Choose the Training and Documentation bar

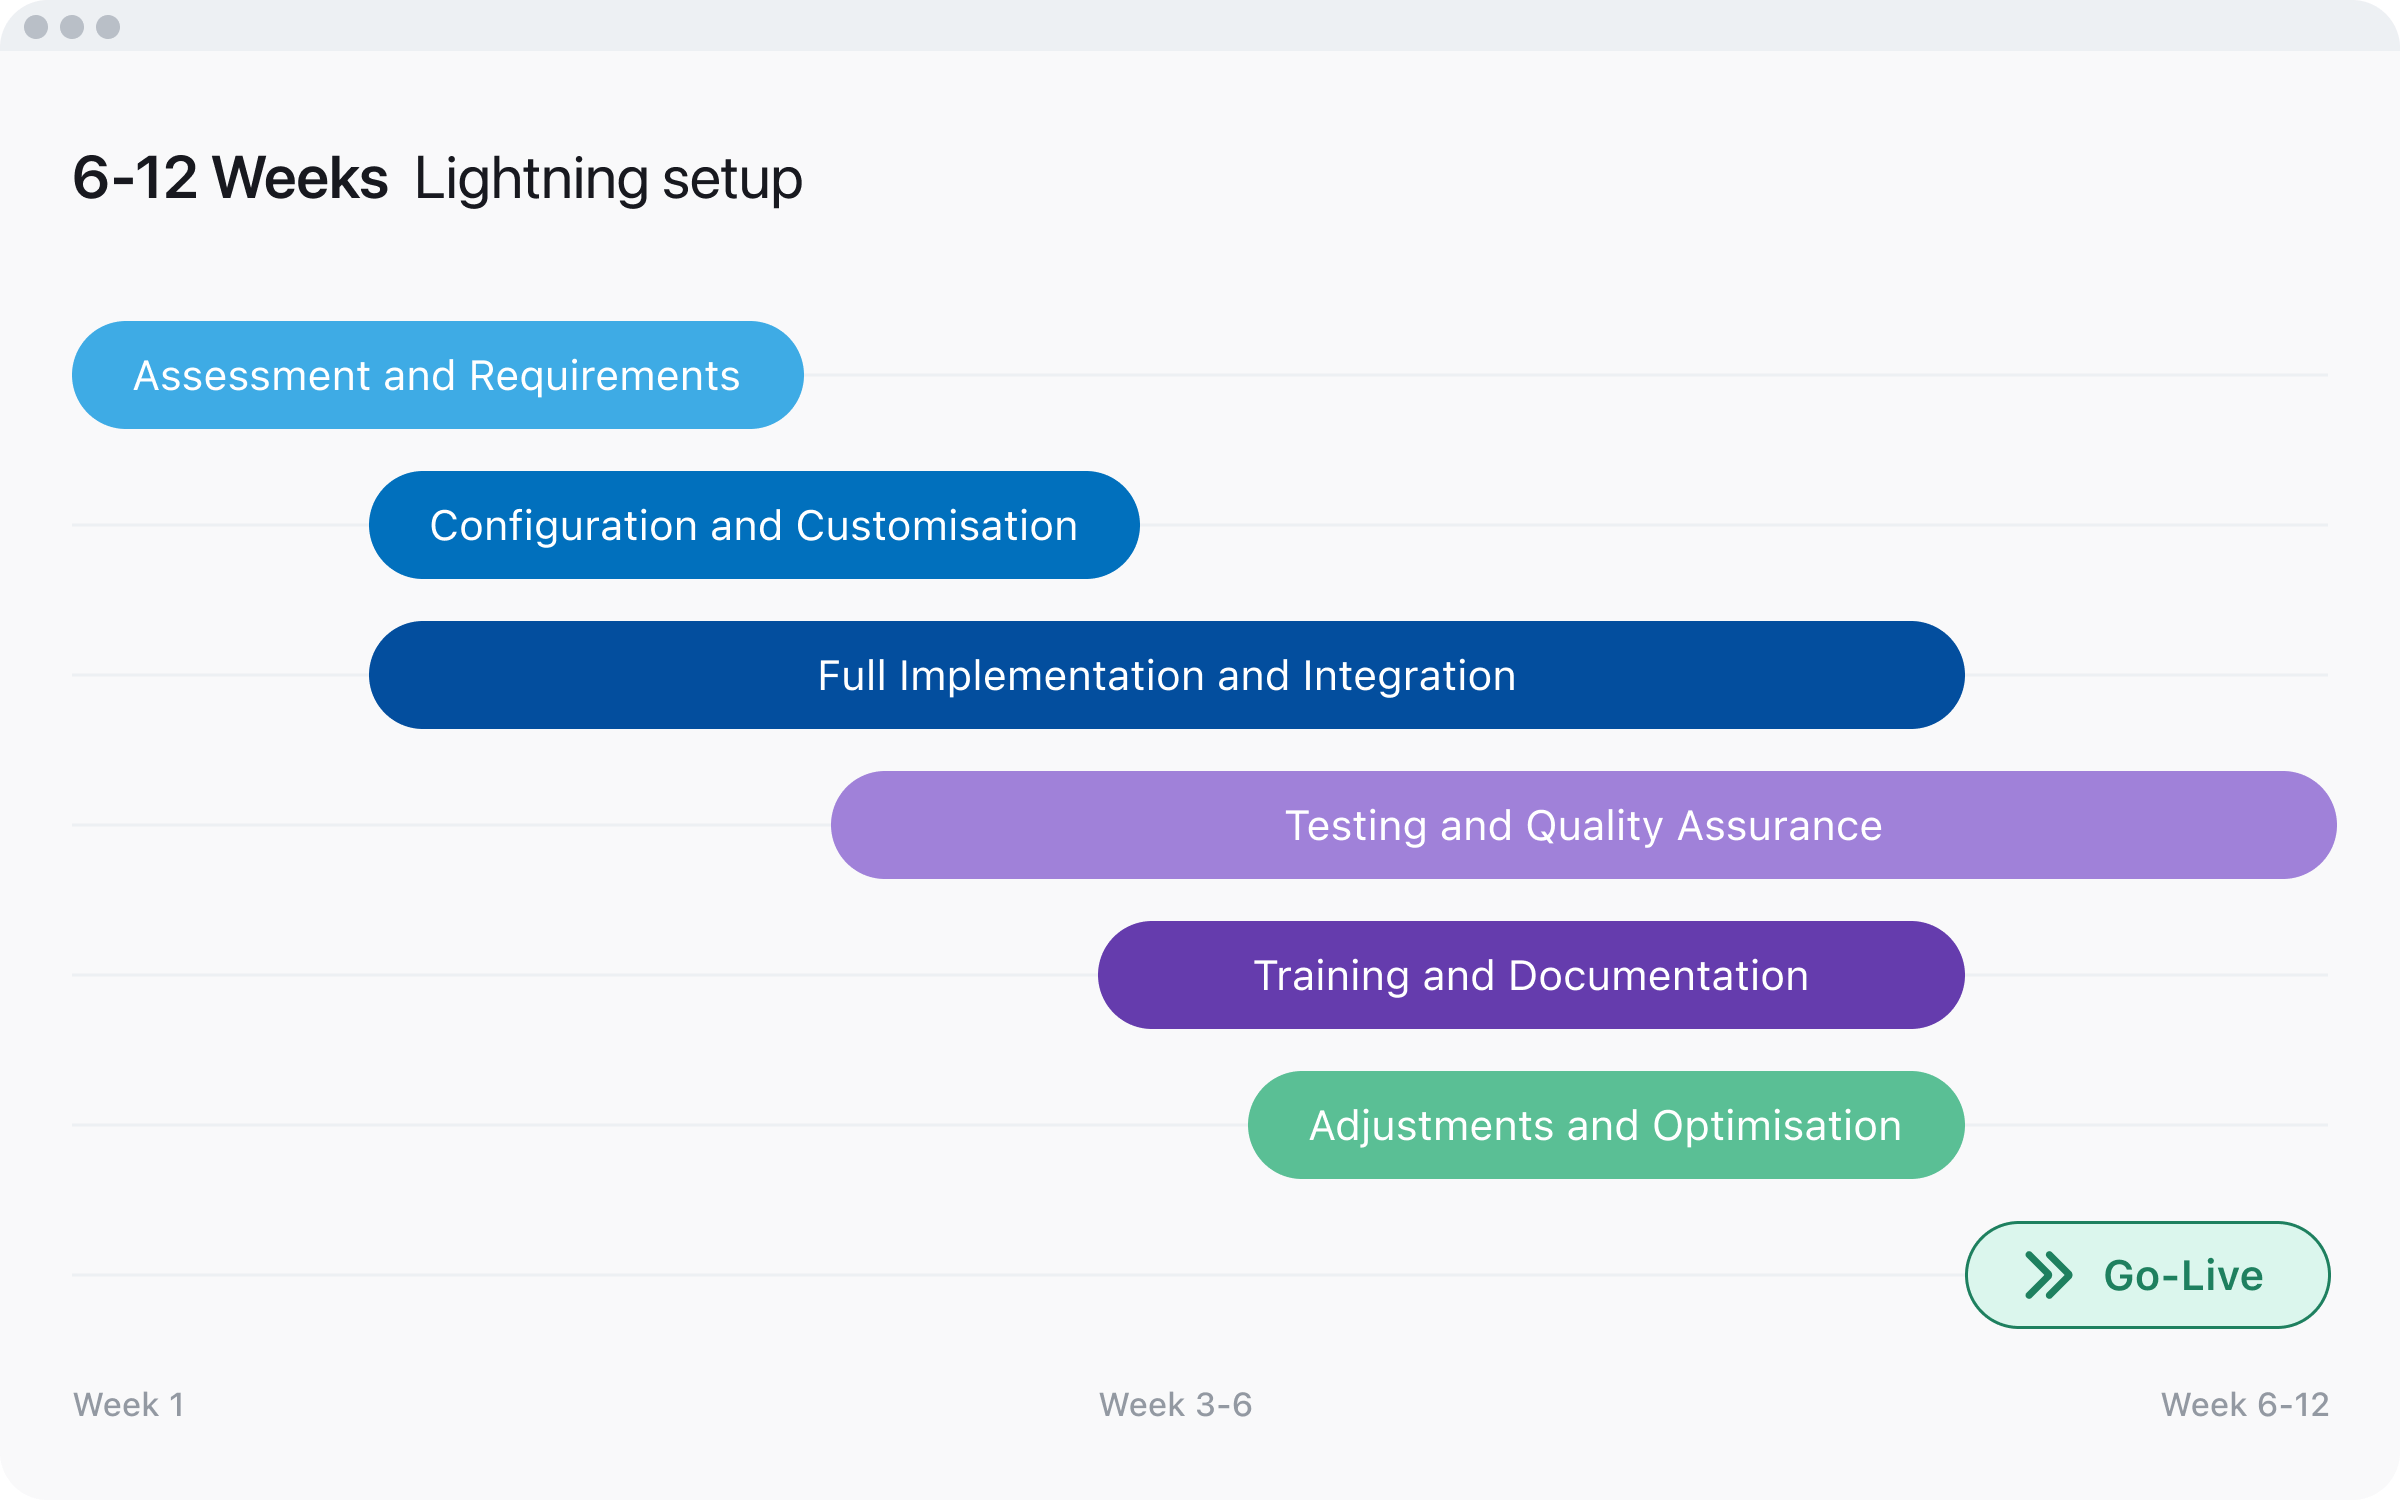(x=1531, y=975)
